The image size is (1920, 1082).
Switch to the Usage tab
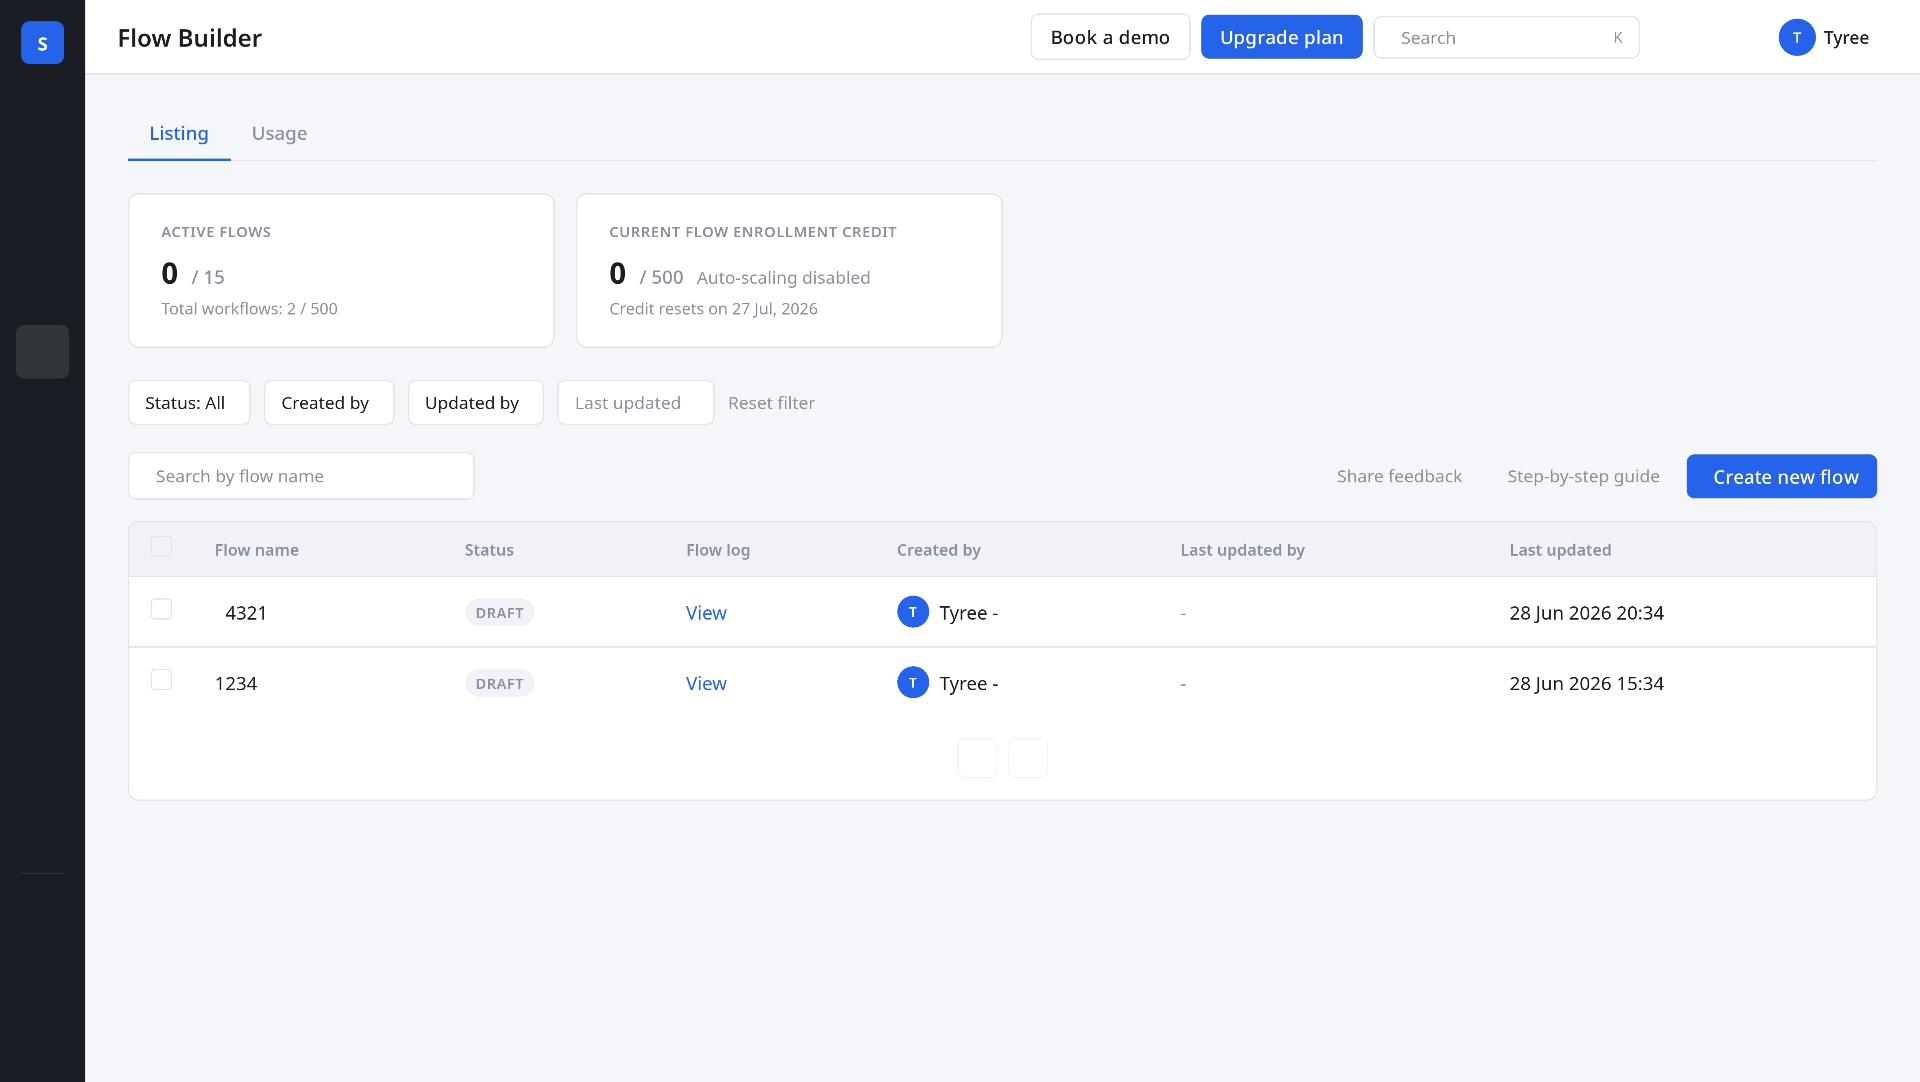279,133
